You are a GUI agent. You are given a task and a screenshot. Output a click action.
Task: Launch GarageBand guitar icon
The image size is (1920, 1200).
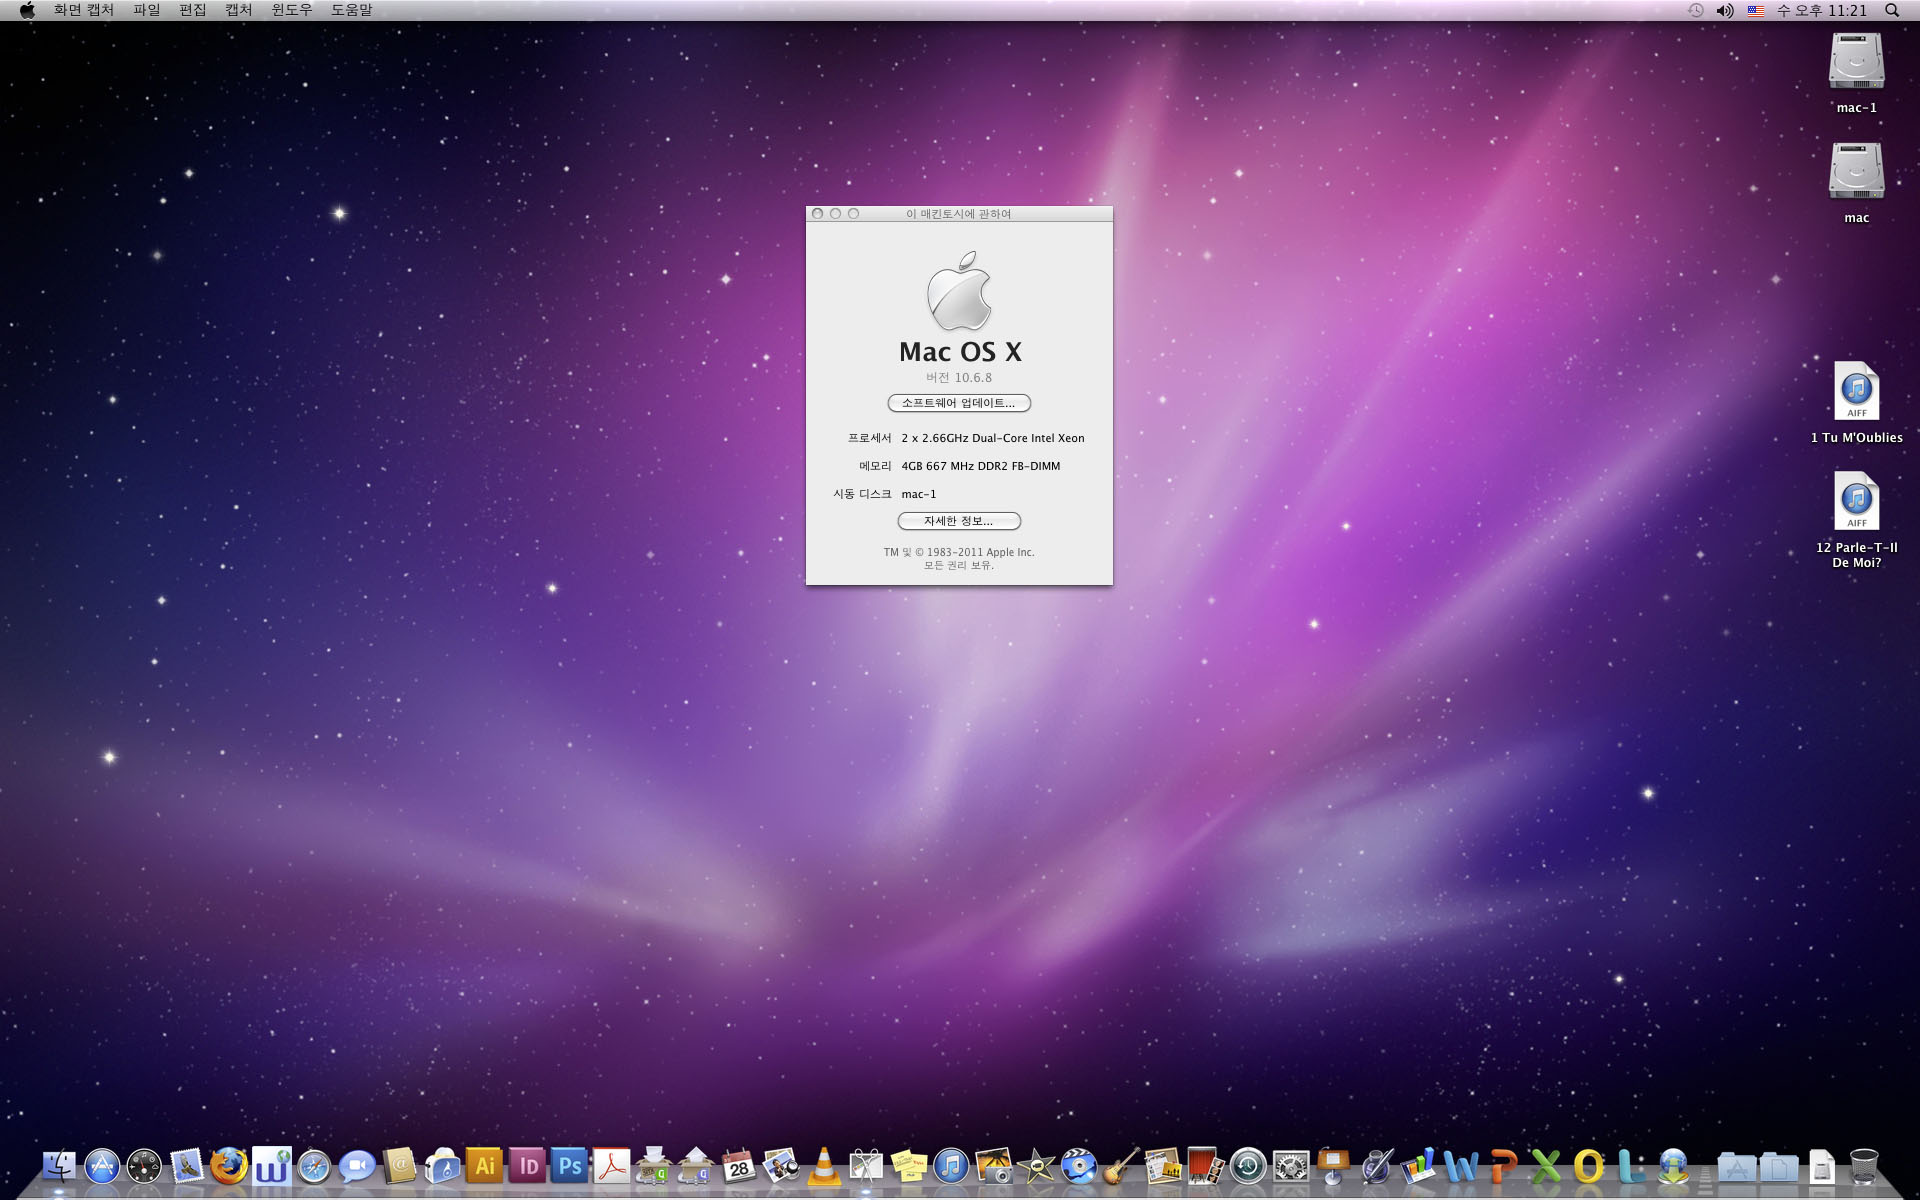(x=1121, y=1166)
